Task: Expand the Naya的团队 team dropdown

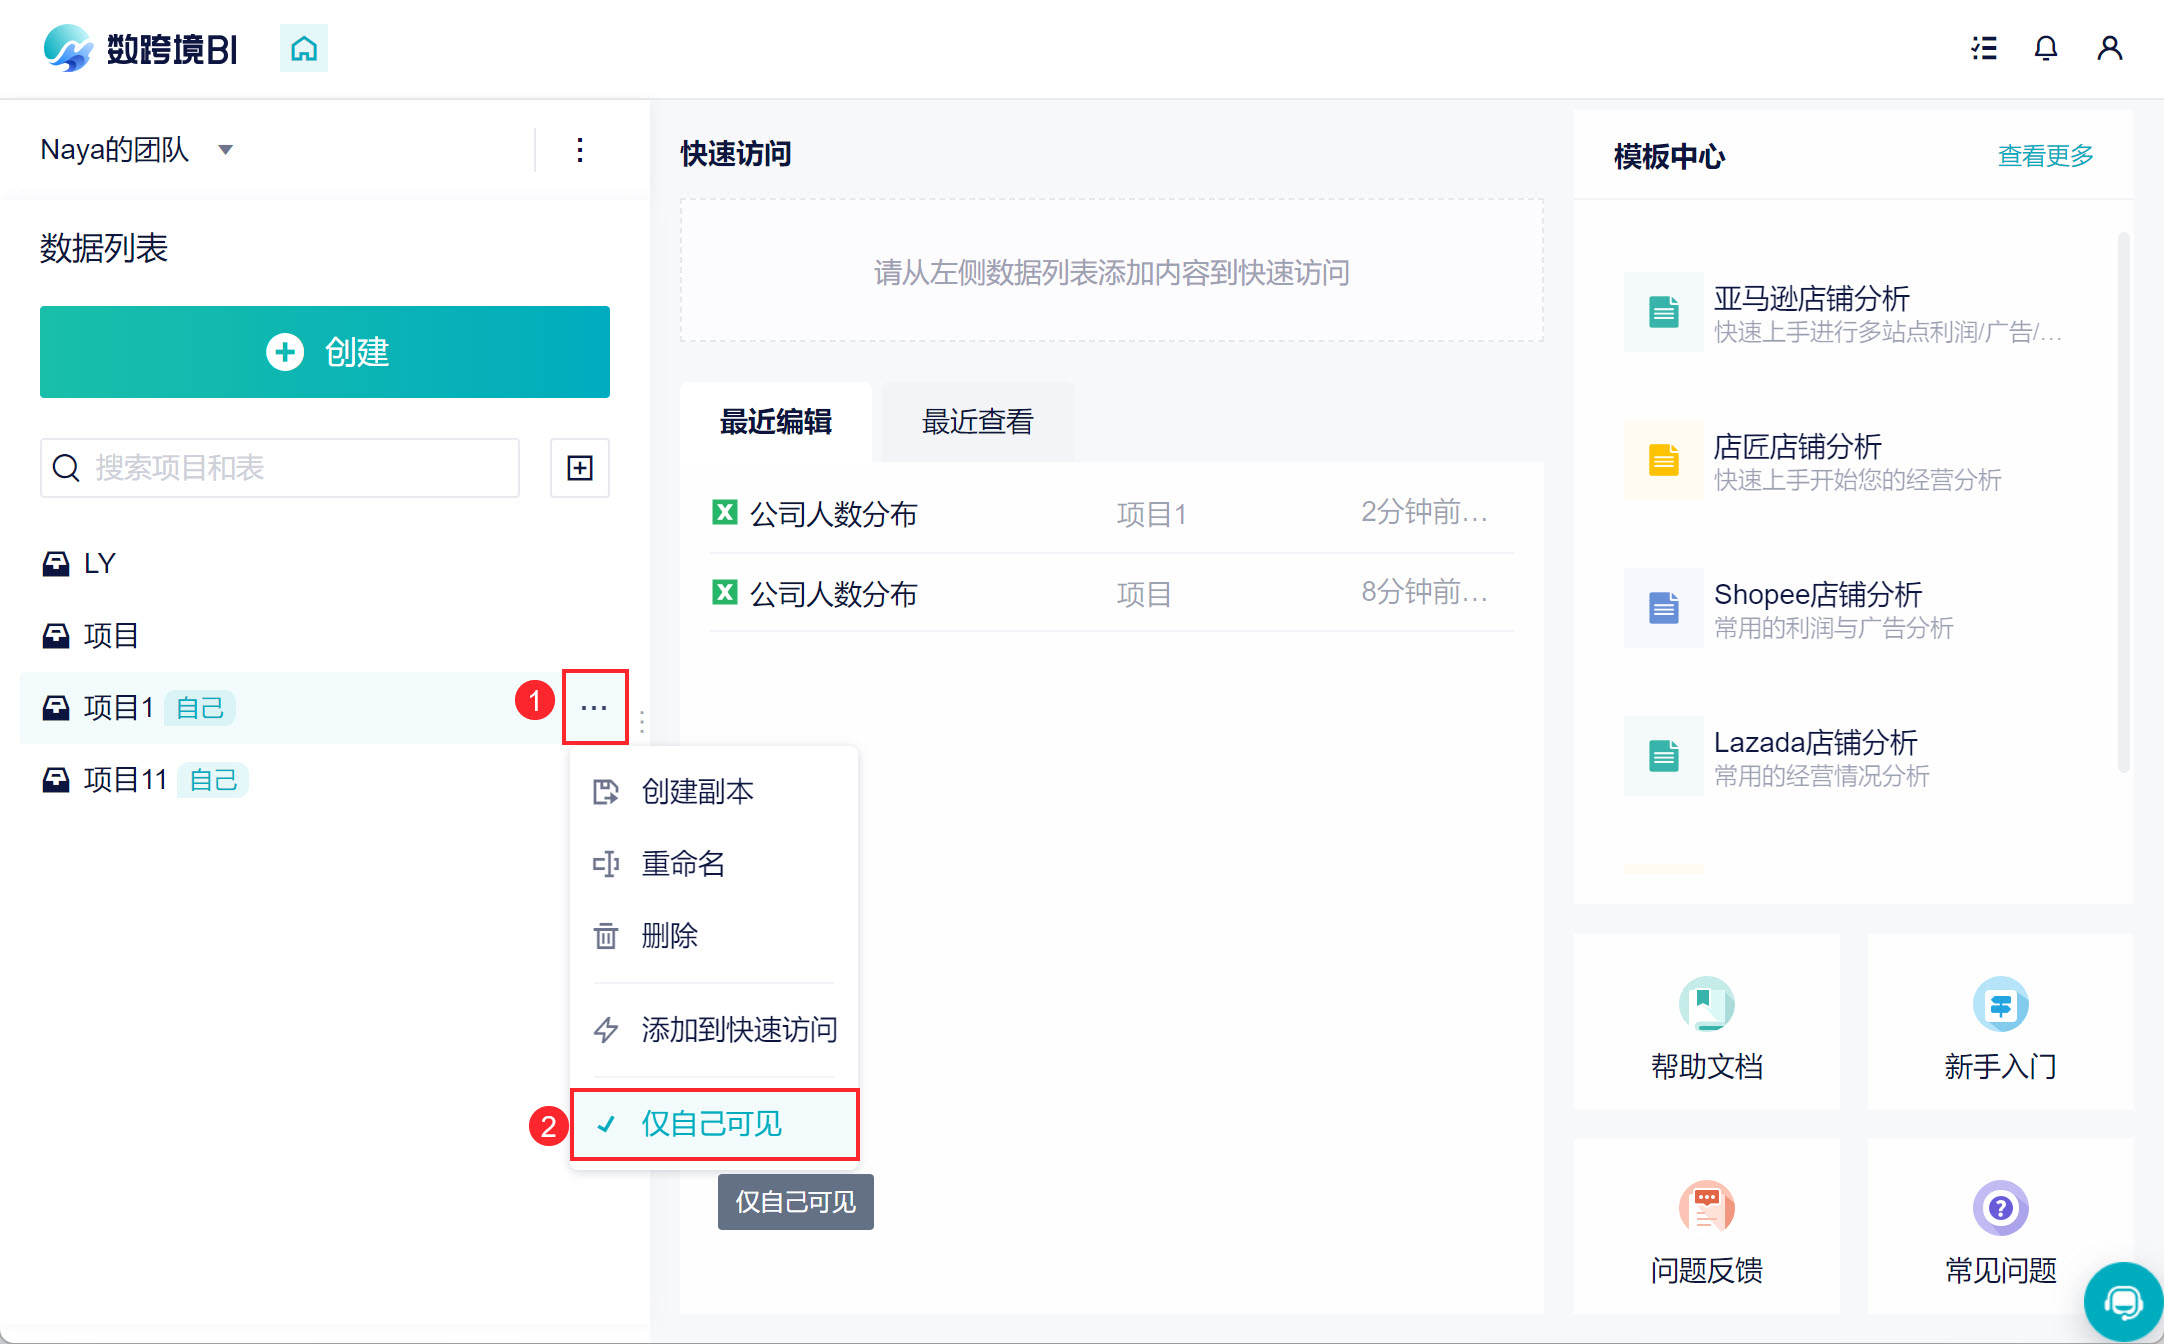Action: point(225,150)
